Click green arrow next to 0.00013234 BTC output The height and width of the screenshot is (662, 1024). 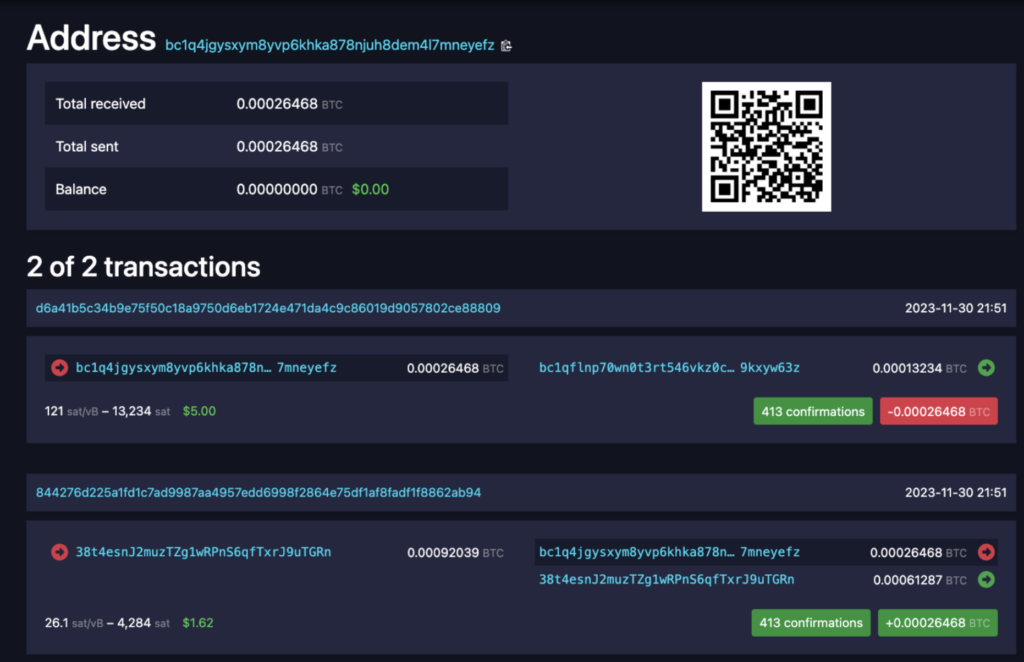pos(987,368)
